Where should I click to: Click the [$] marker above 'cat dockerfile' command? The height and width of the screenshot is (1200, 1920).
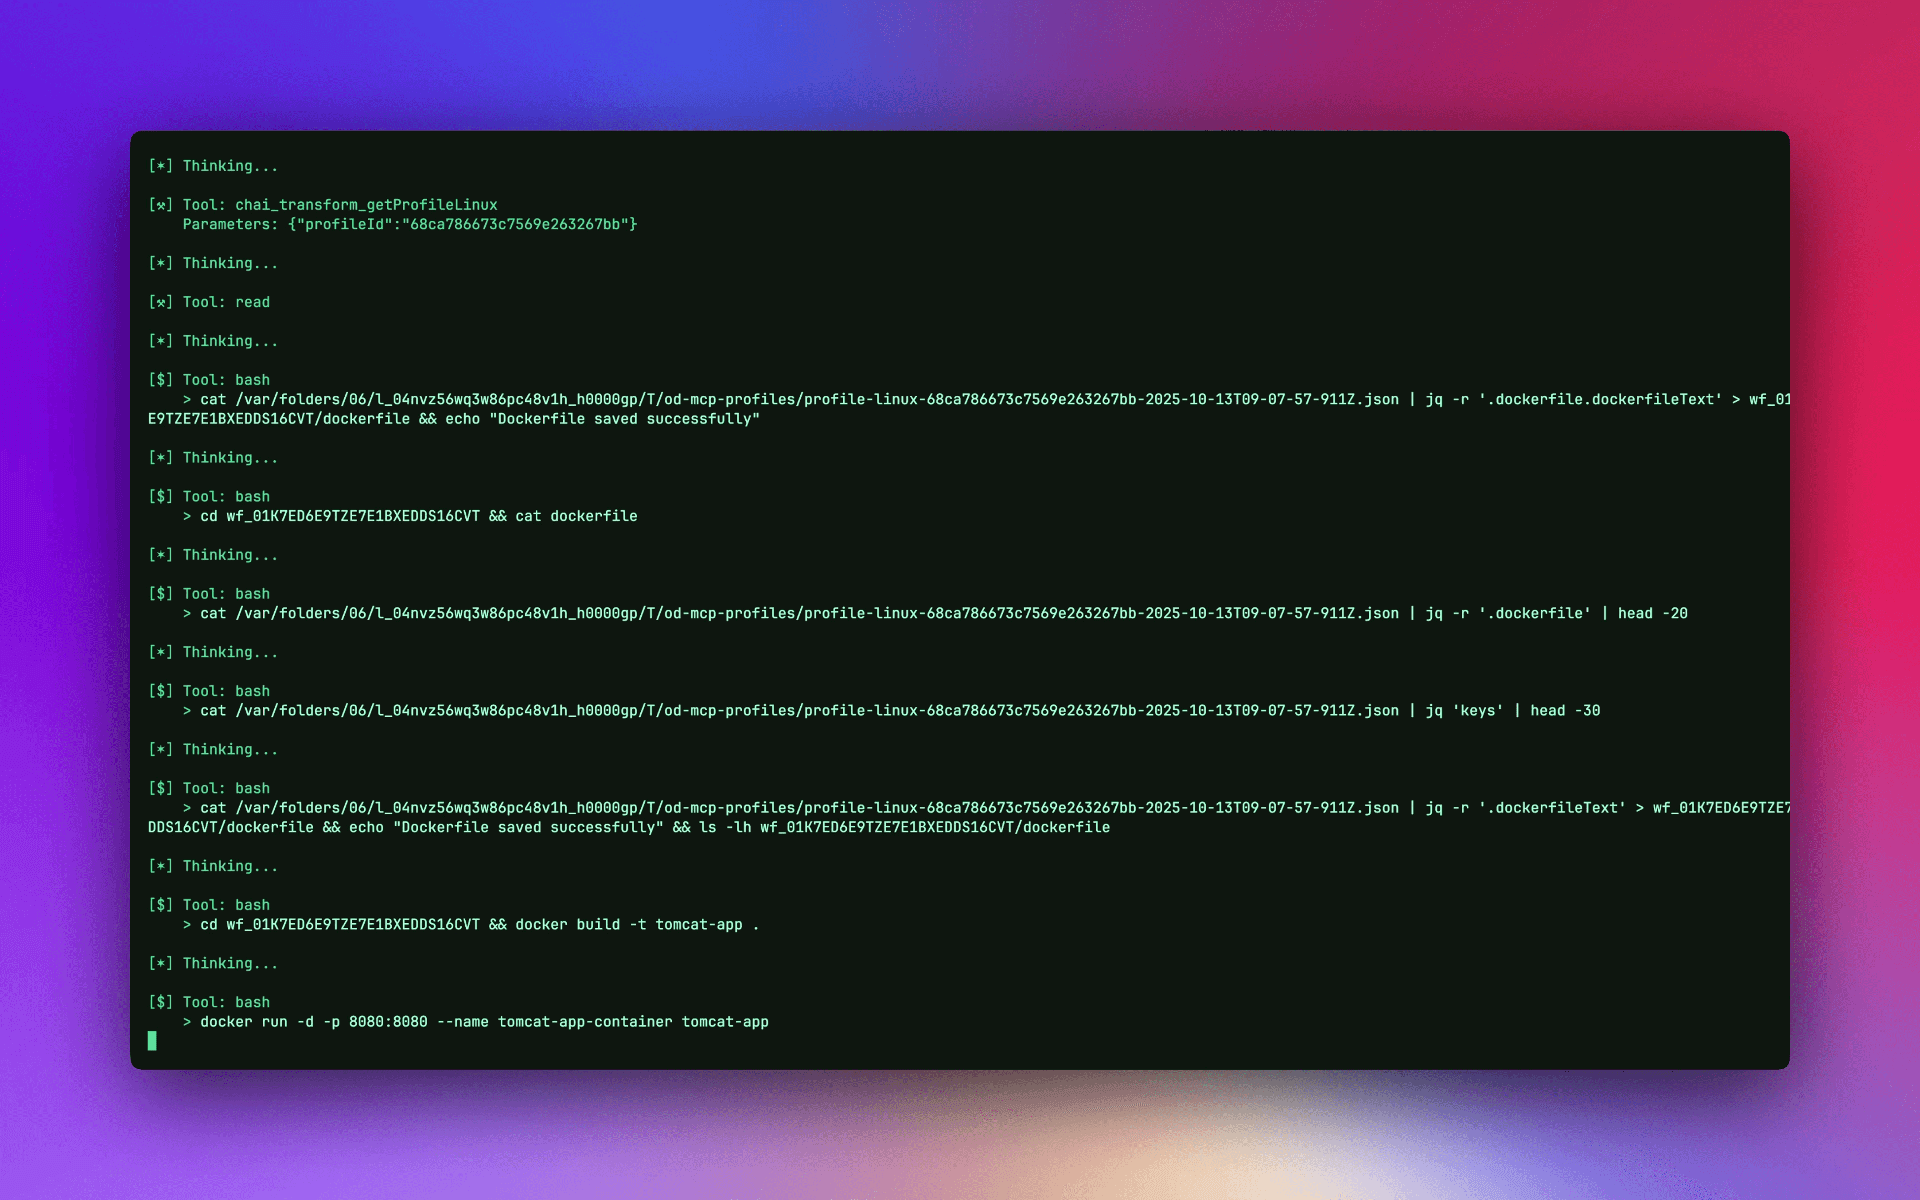(x=160, y=497)
